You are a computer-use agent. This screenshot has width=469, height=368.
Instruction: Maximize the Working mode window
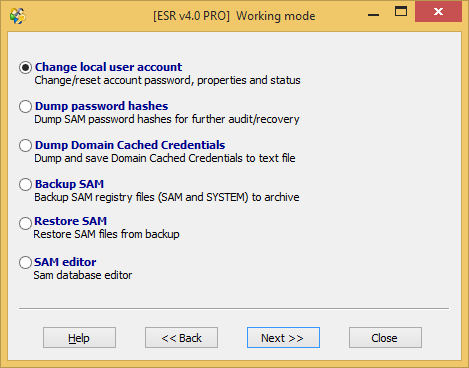[401, 12]
